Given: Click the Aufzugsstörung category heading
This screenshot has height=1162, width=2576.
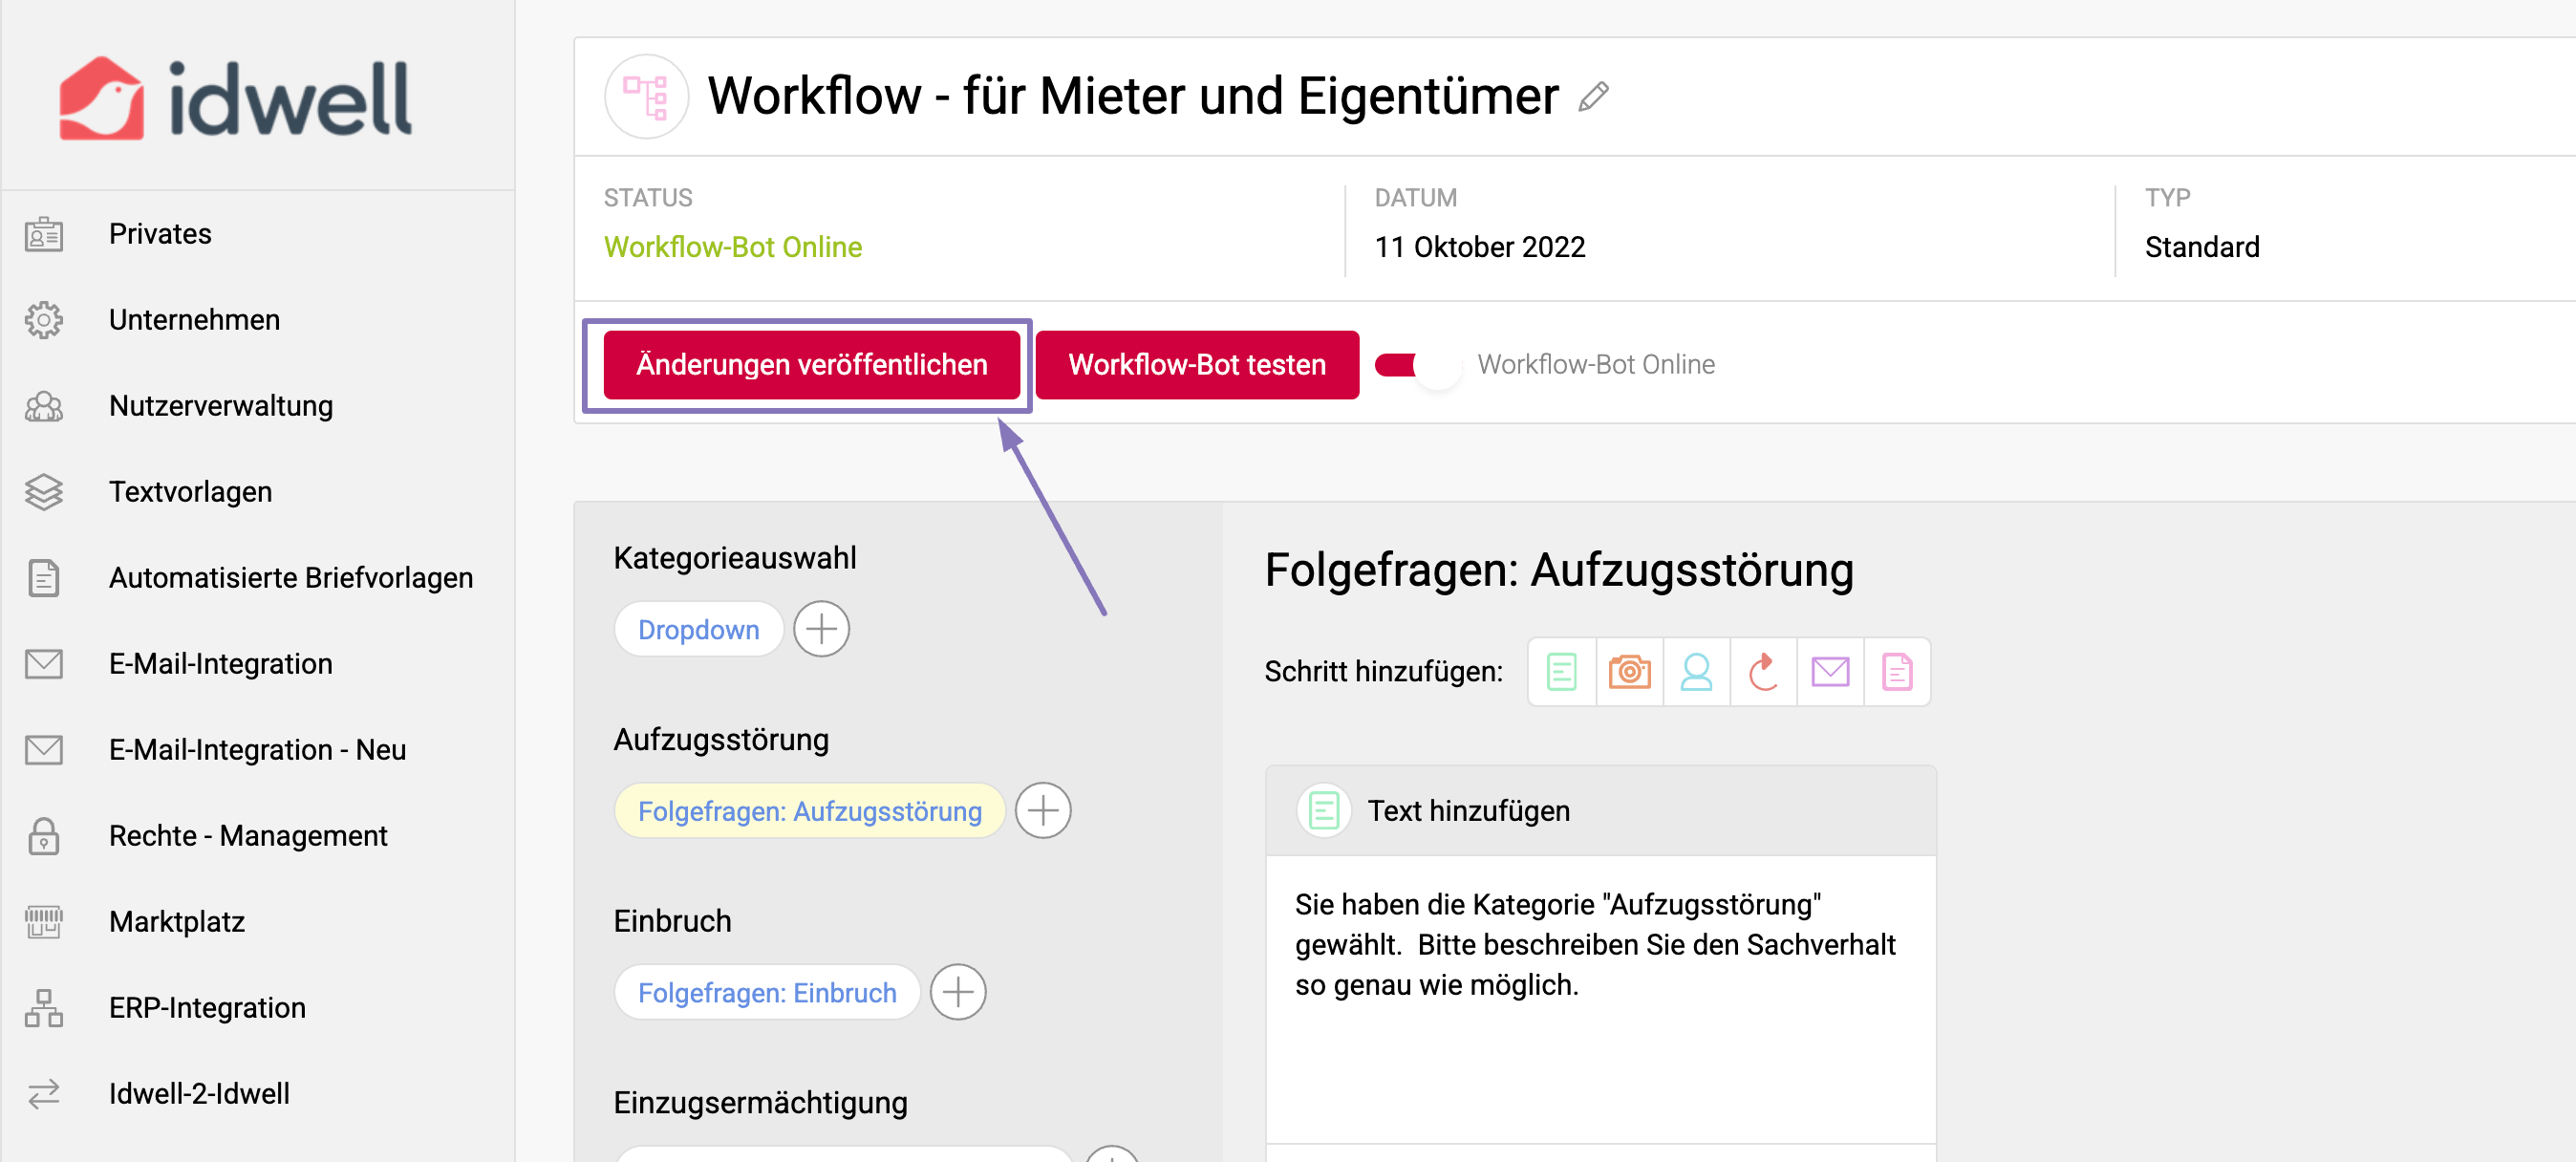Looking at the screenshot, I should click(x=721, y=740).
